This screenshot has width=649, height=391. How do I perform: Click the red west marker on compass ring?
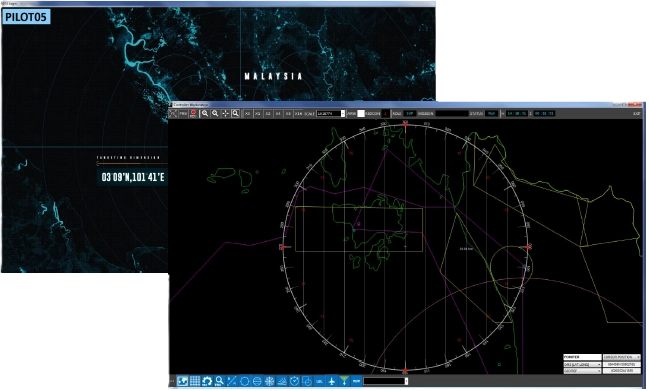[x=282, y=247]
